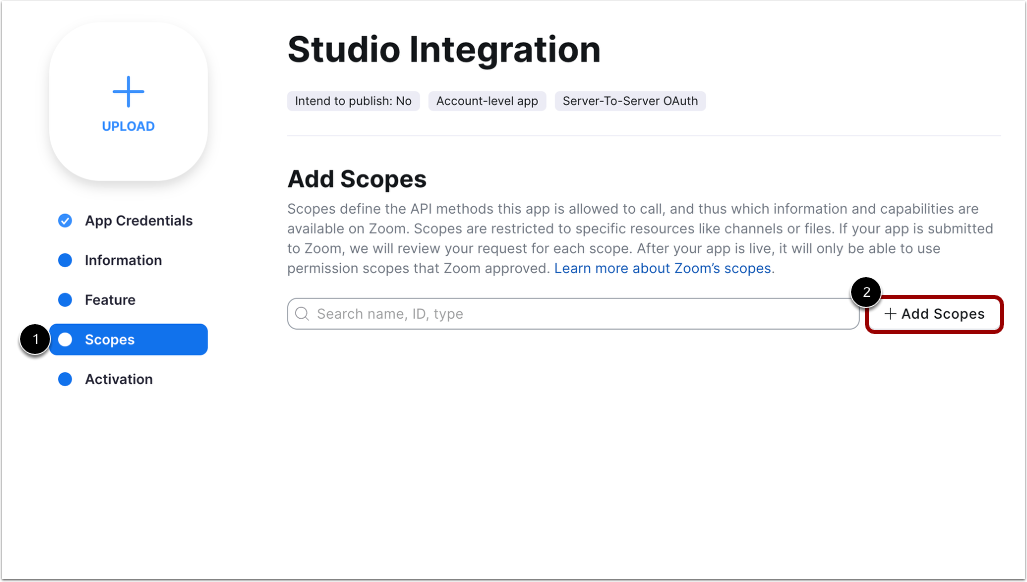Click the blue checkmark beside App Credentials
This screenshot has height=582, width=1027.
click(x=63, y=220)
